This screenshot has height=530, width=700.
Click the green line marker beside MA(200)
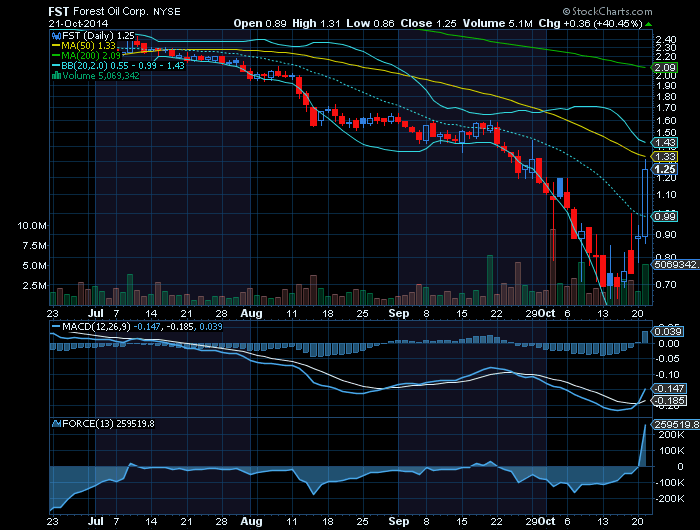pyautogui.click(x=56, y=55)
